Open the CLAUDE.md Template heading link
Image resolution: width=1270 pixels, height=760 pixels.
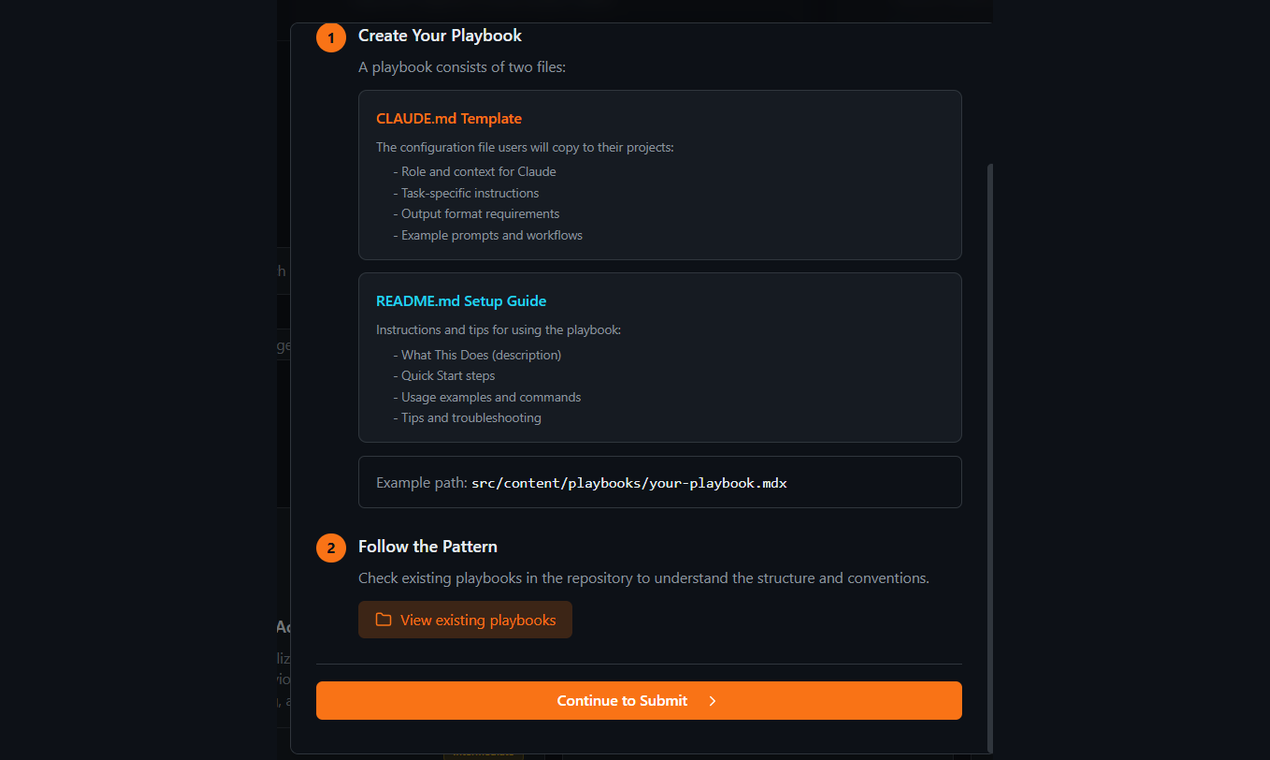448,118
